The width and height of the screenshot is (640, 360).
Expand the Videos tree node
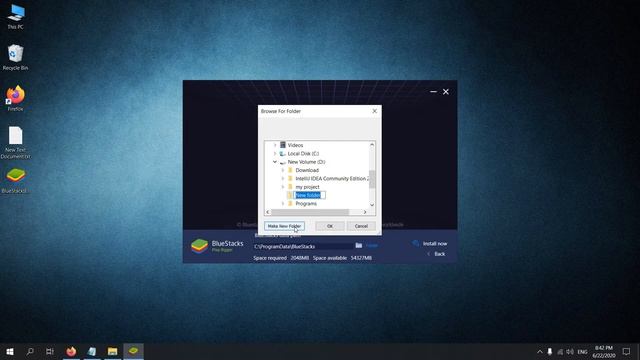click(275, 145)
